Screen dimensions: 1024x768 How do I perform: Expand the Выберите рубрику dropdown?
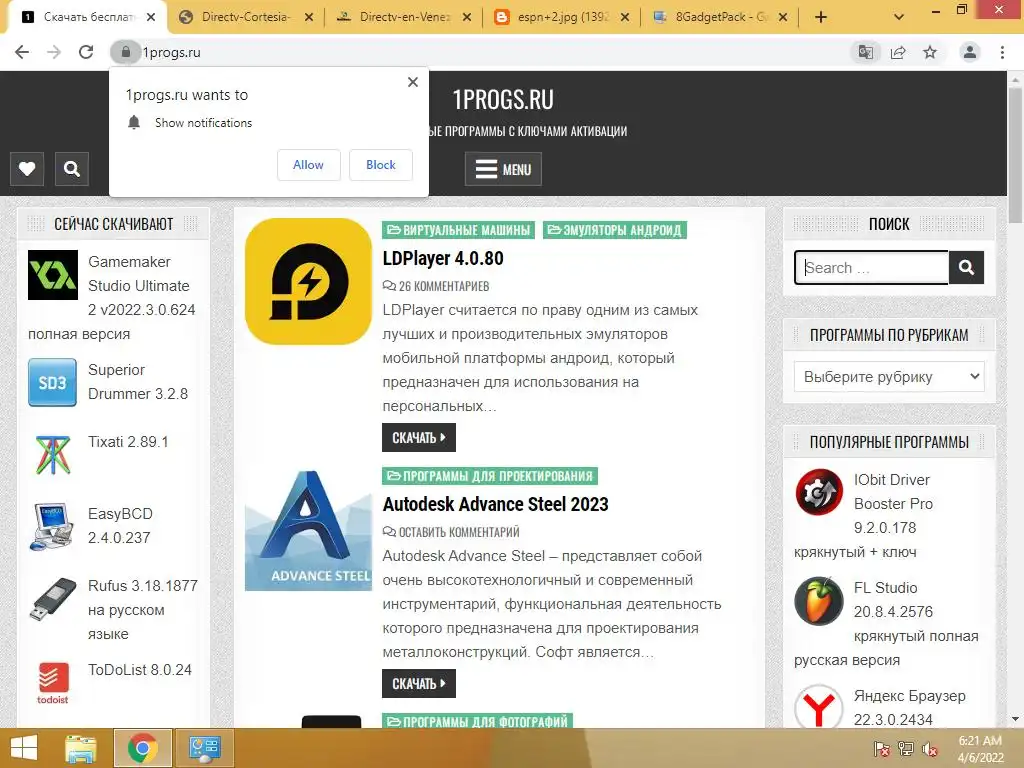(x=889, y=377)
